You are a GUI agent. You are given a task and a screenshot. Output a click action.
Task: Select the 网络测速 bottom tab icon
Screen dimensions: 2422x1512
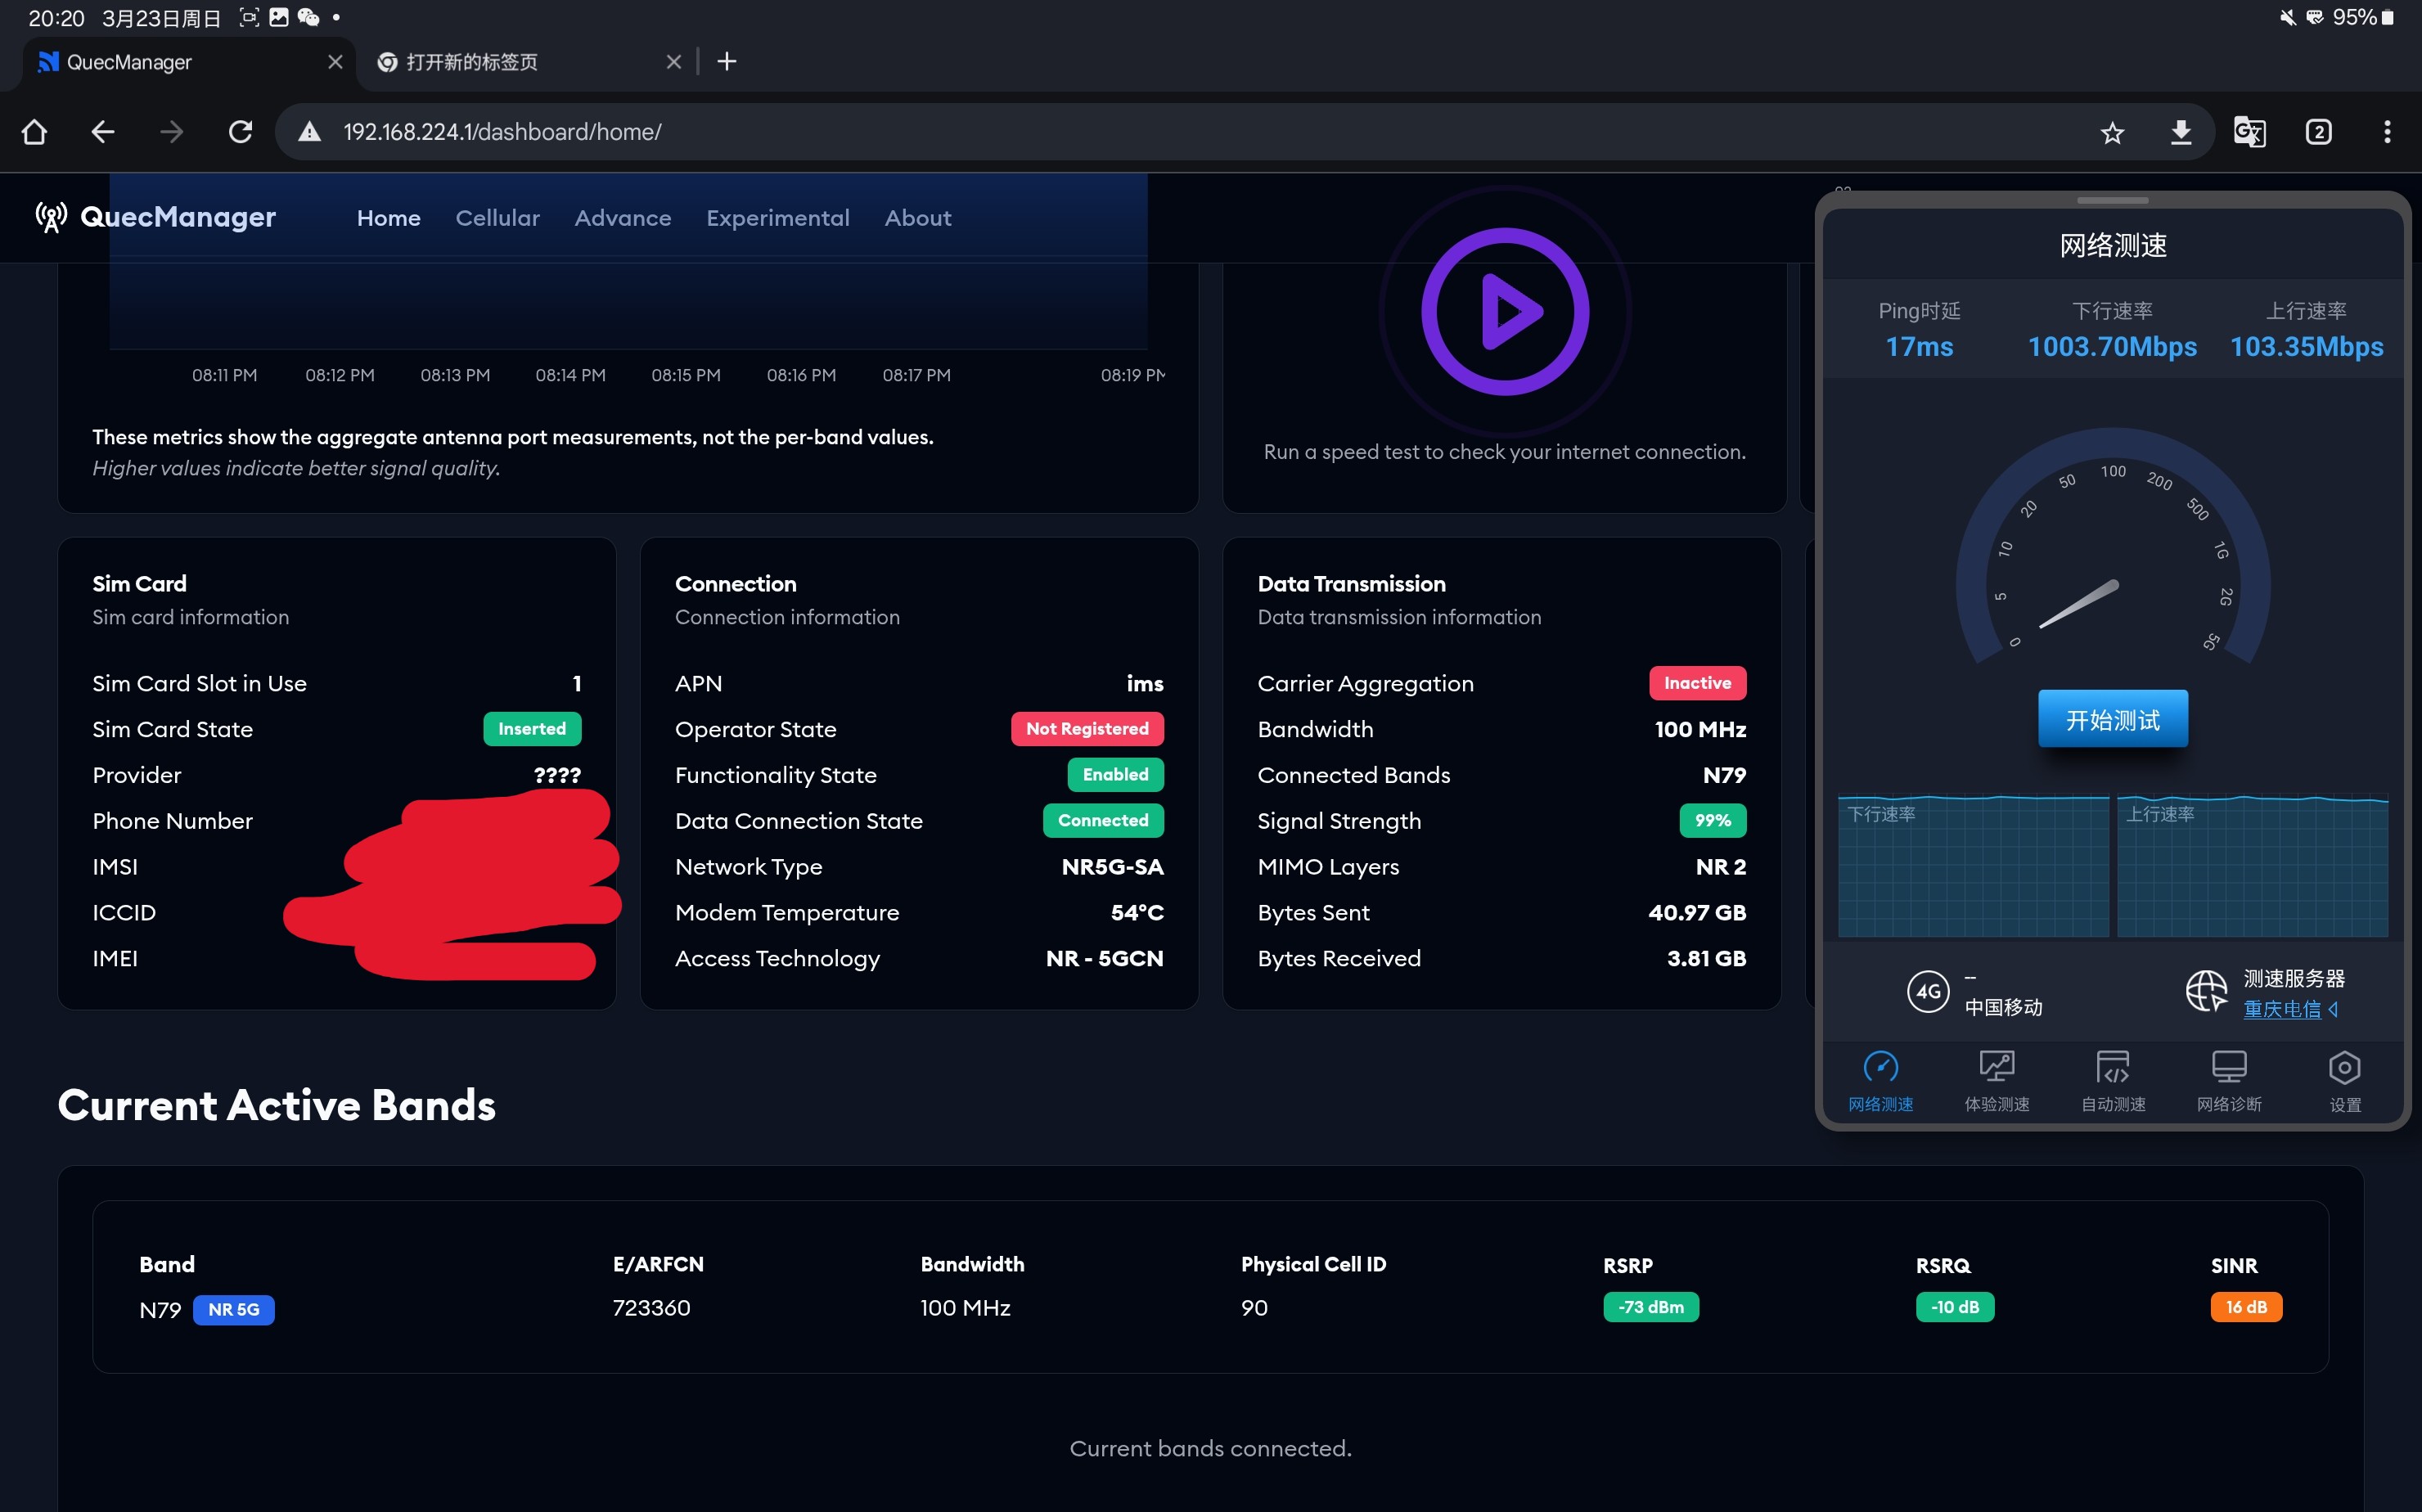coord(1880,1068)
